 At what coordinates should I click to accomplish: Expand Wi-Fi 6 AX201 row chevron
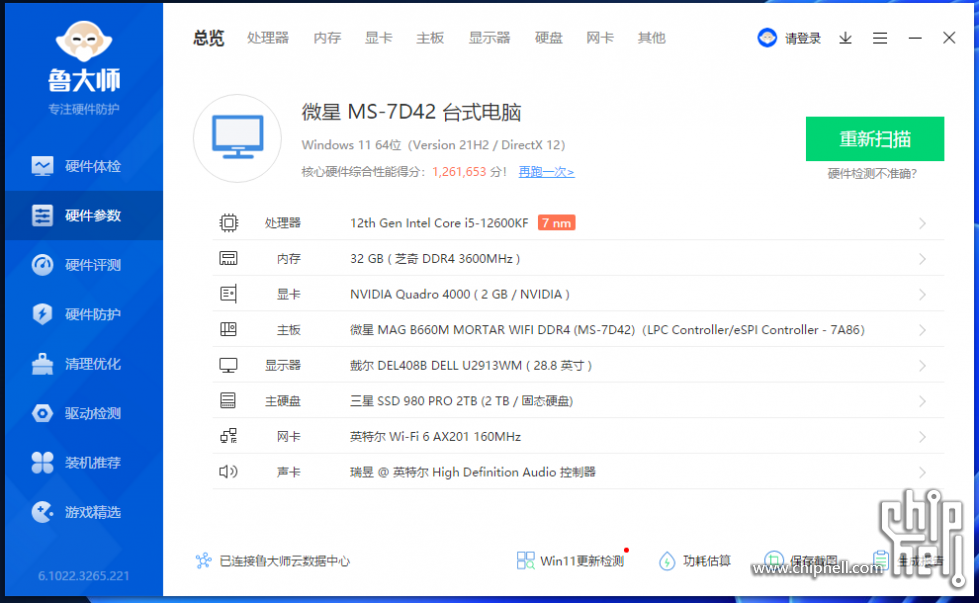pyautogui.click(x=922, y=436)
